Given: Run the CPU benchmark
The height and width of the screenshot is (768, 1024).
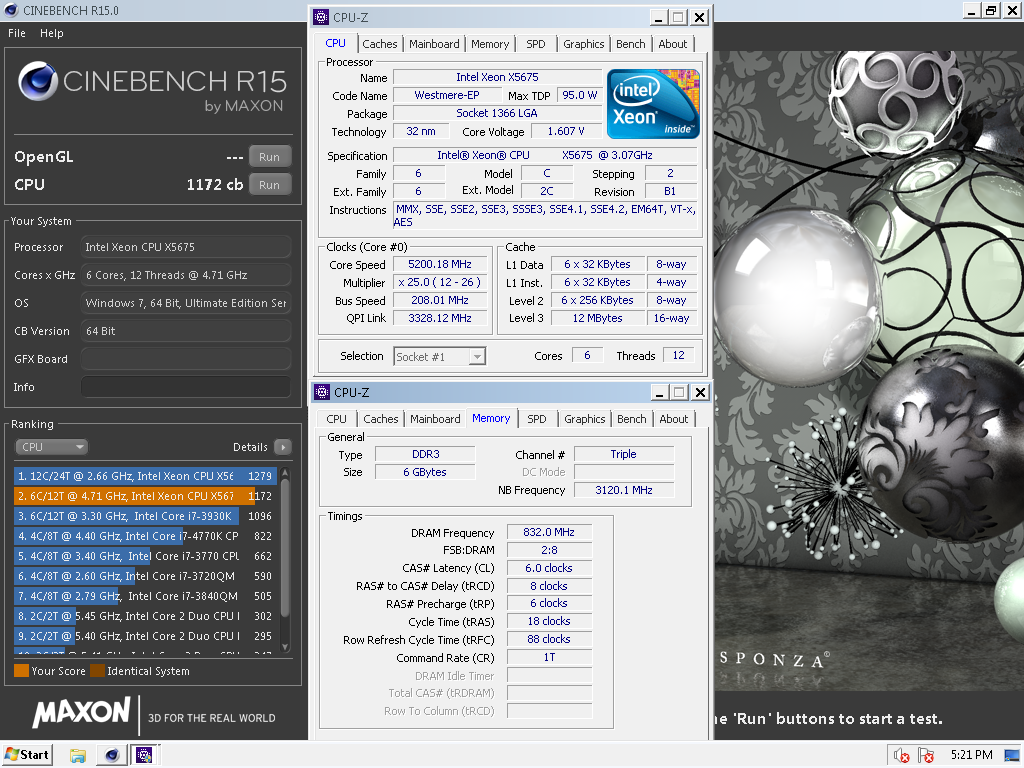Looking at the screenshot, I should [269, 185].
